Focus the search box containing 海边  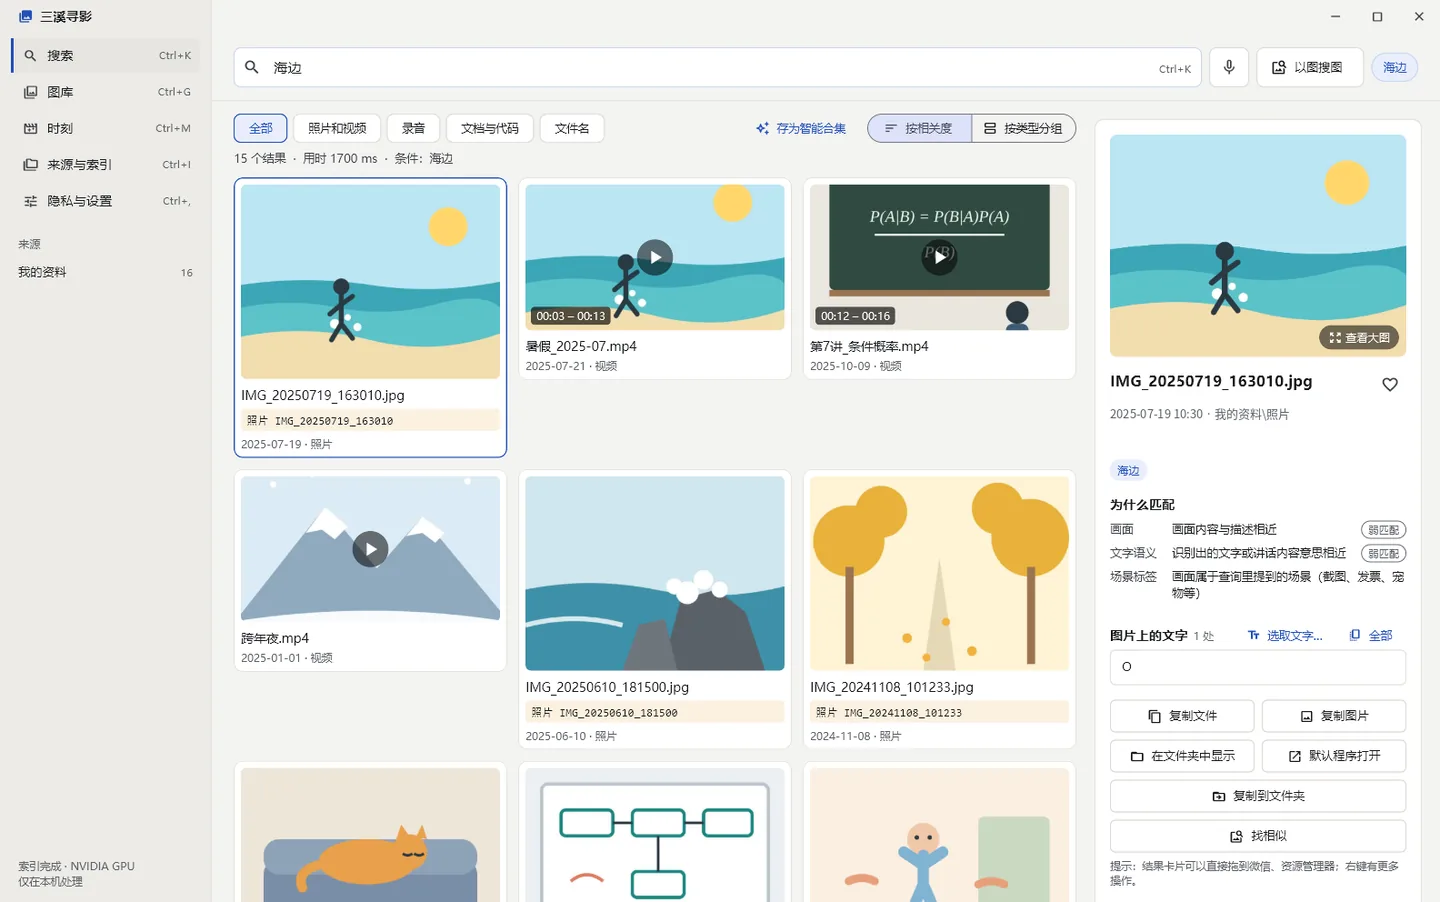717,68
